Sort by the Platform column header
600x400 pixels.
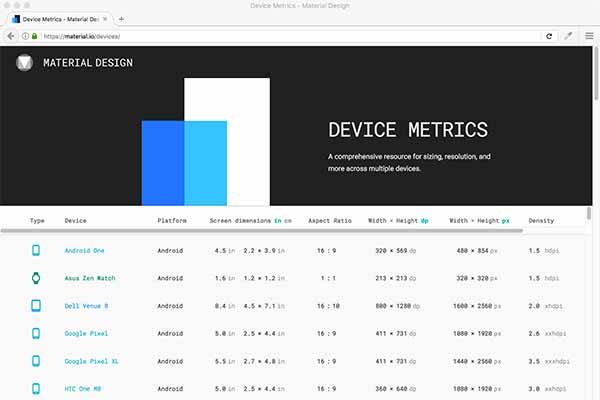pos(172,220)
